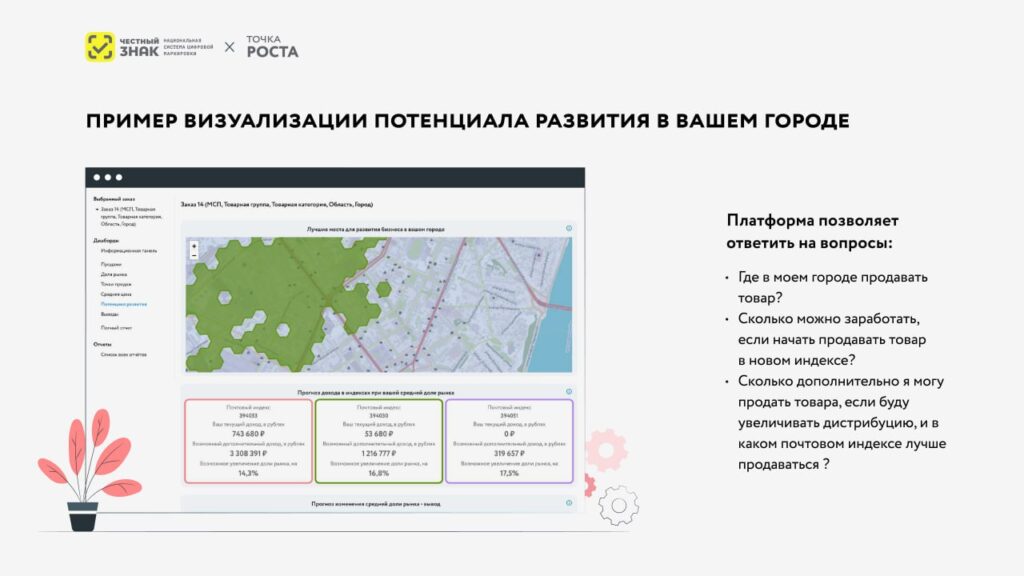Image resolution: width=1024 pixels, height=576 pixels.
Task: Zoom in on the map with plus button
Action: (x=194, y=245)
